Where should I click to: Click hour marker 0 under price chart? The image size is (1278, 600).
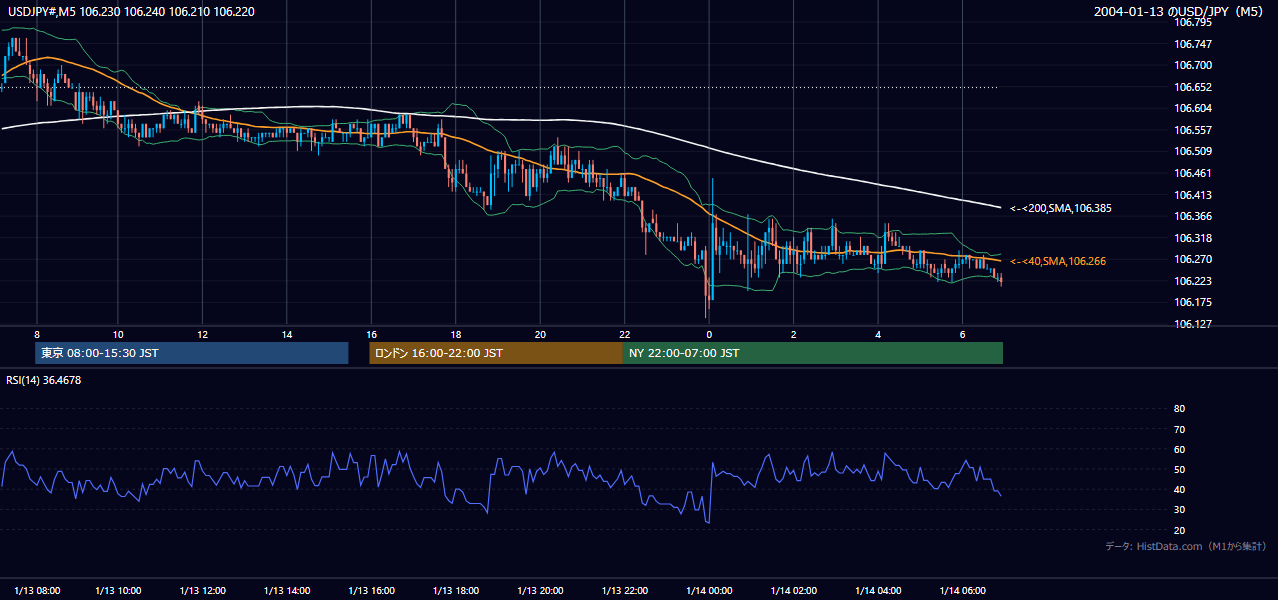(x=709, y=334)
